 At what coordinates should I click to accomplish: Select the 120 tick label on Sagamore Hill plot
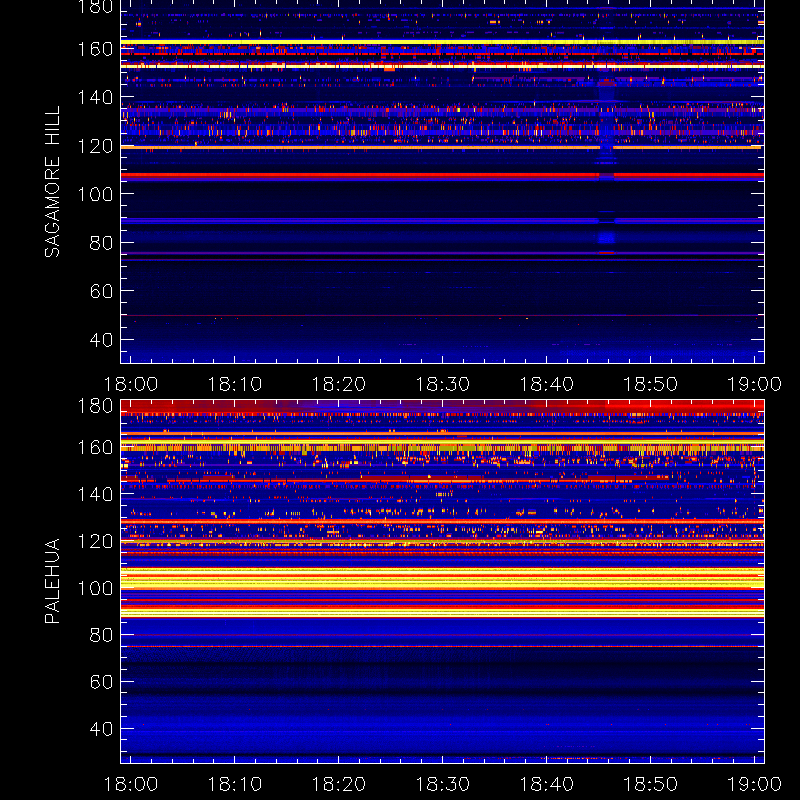point(95,146)
